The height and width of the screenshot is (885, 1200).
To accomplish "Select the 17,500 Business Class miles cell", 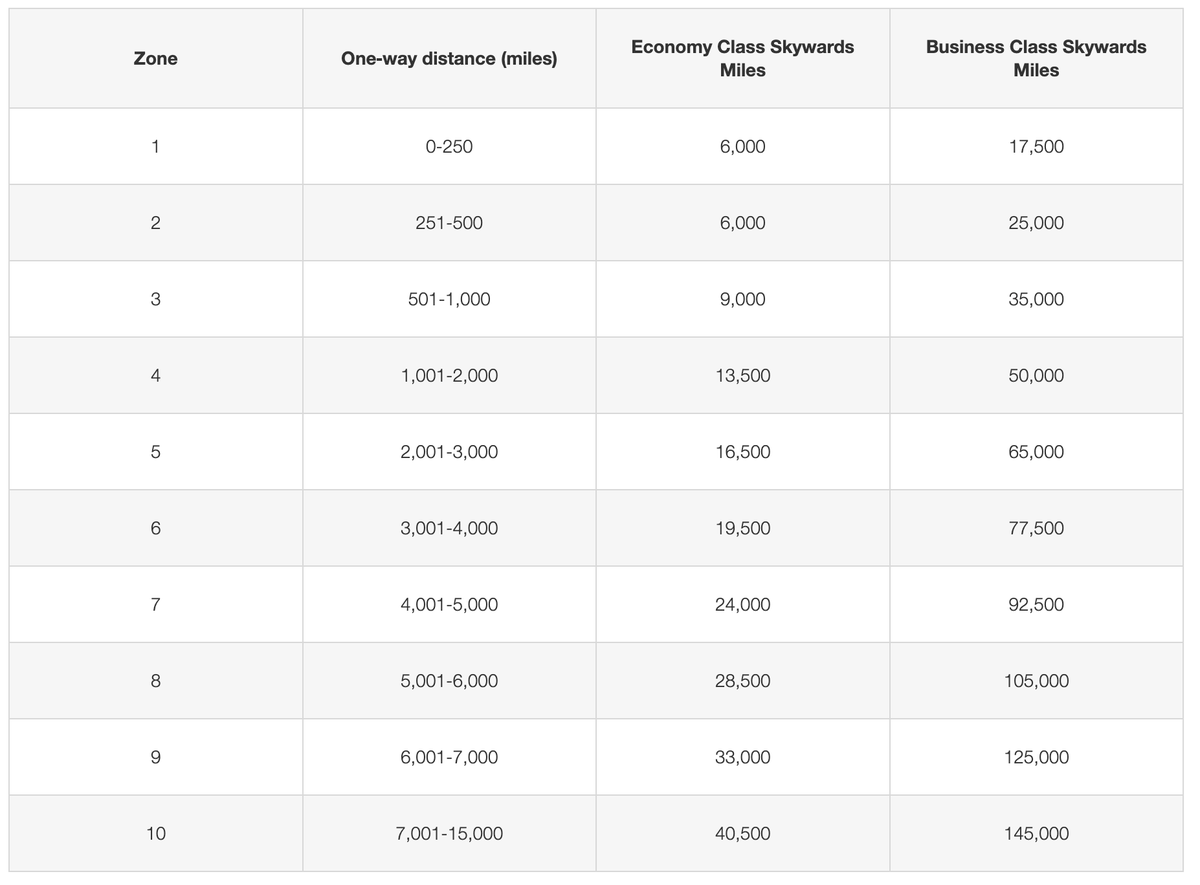I will pos(1036,147).
